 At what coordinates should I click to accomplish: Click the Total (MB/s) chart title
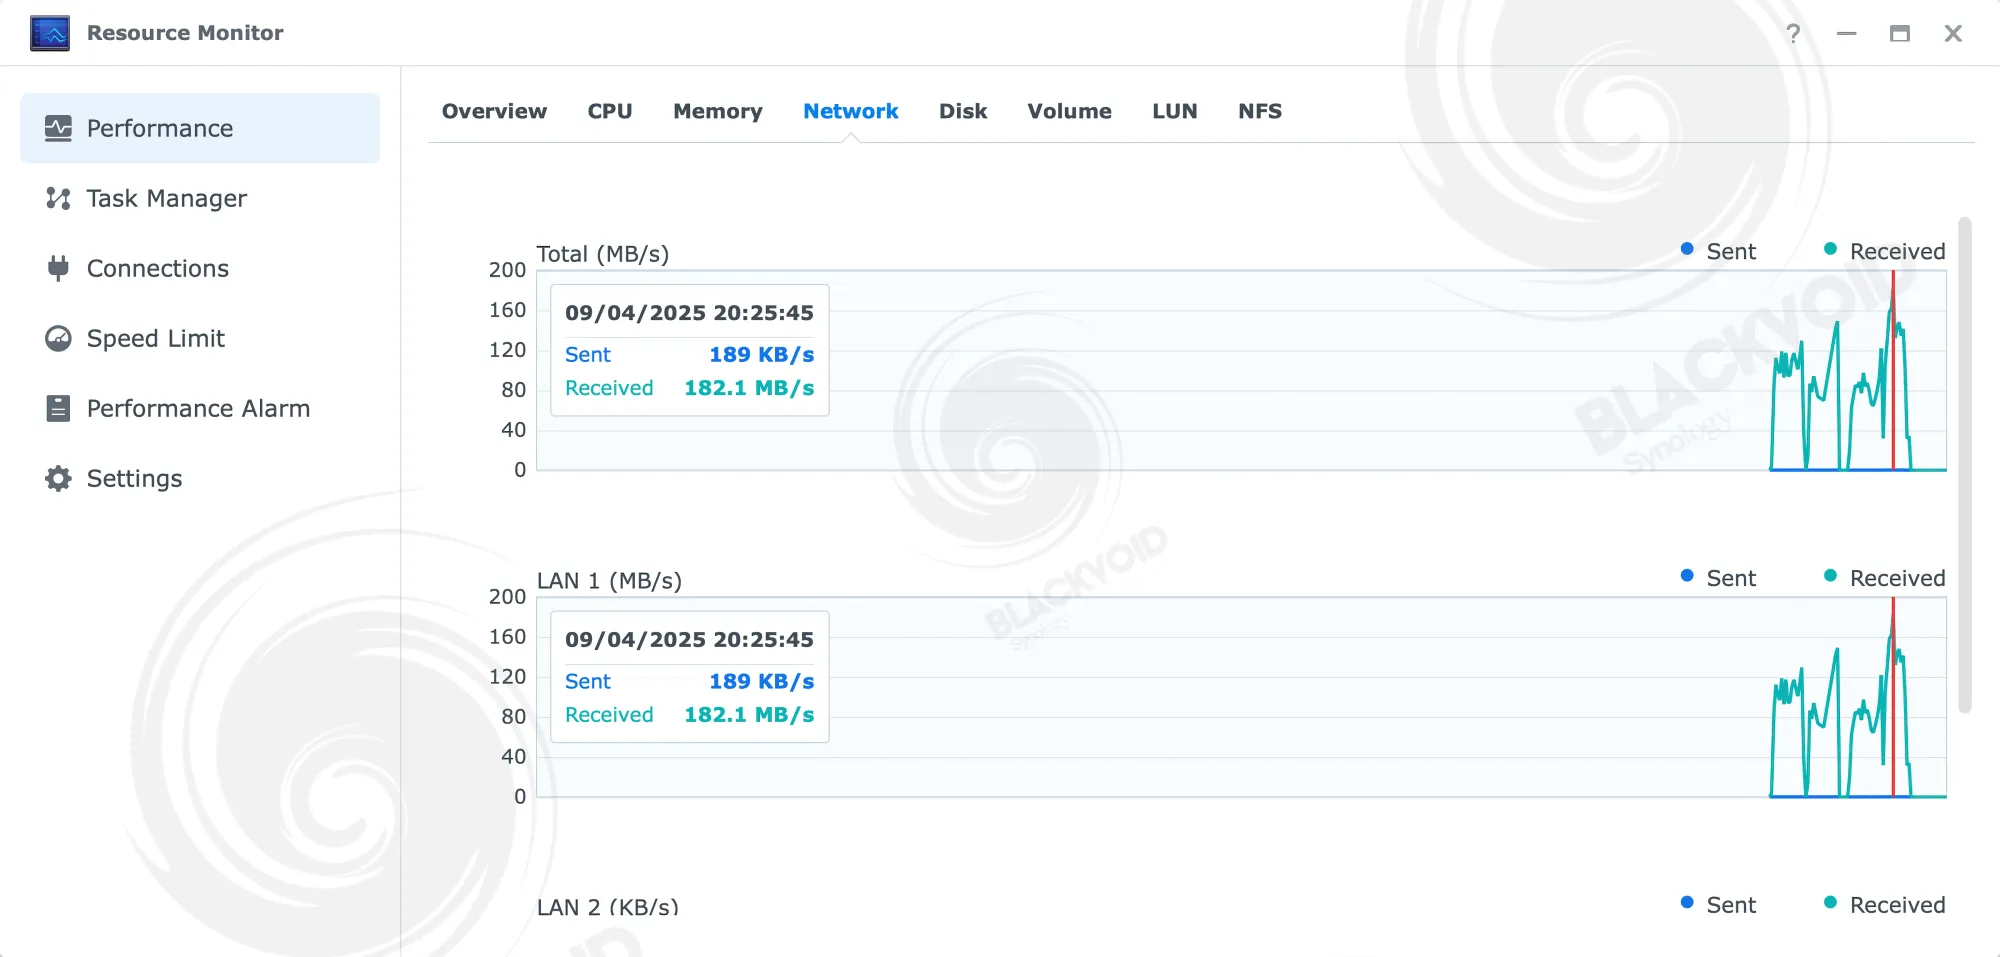(603, 254)
